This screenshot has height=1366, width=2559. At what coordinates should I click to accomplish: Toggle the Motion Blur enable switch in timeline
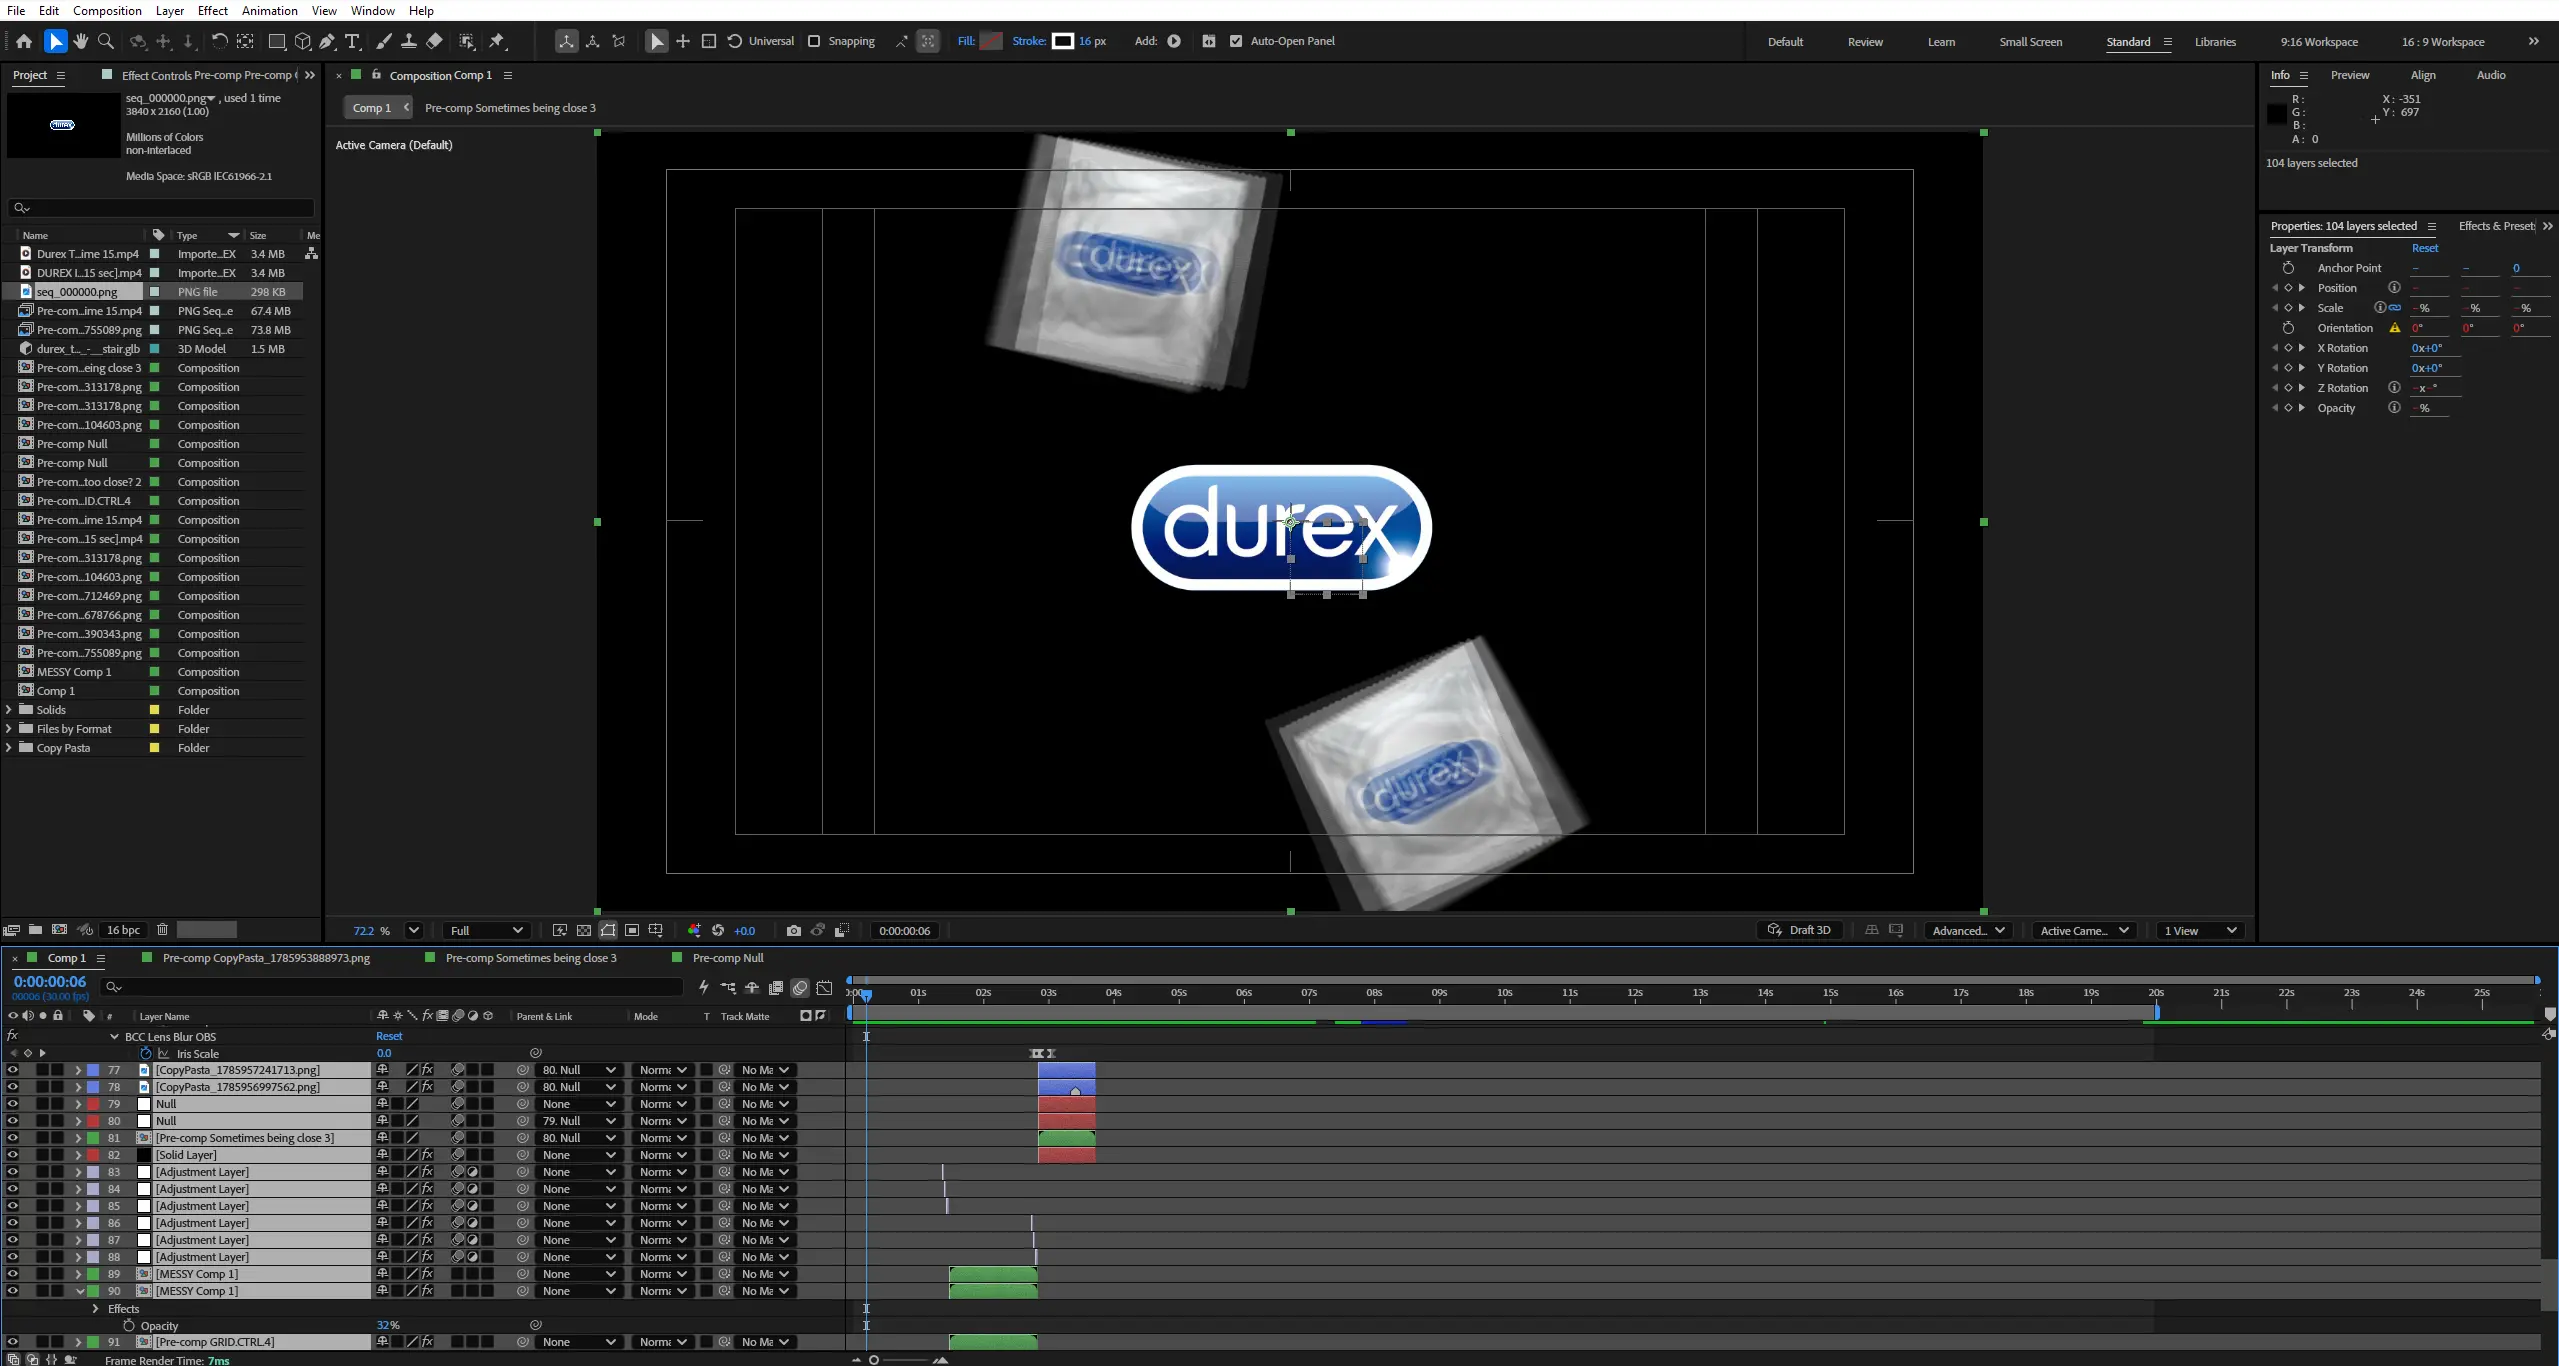click(800, 988)
